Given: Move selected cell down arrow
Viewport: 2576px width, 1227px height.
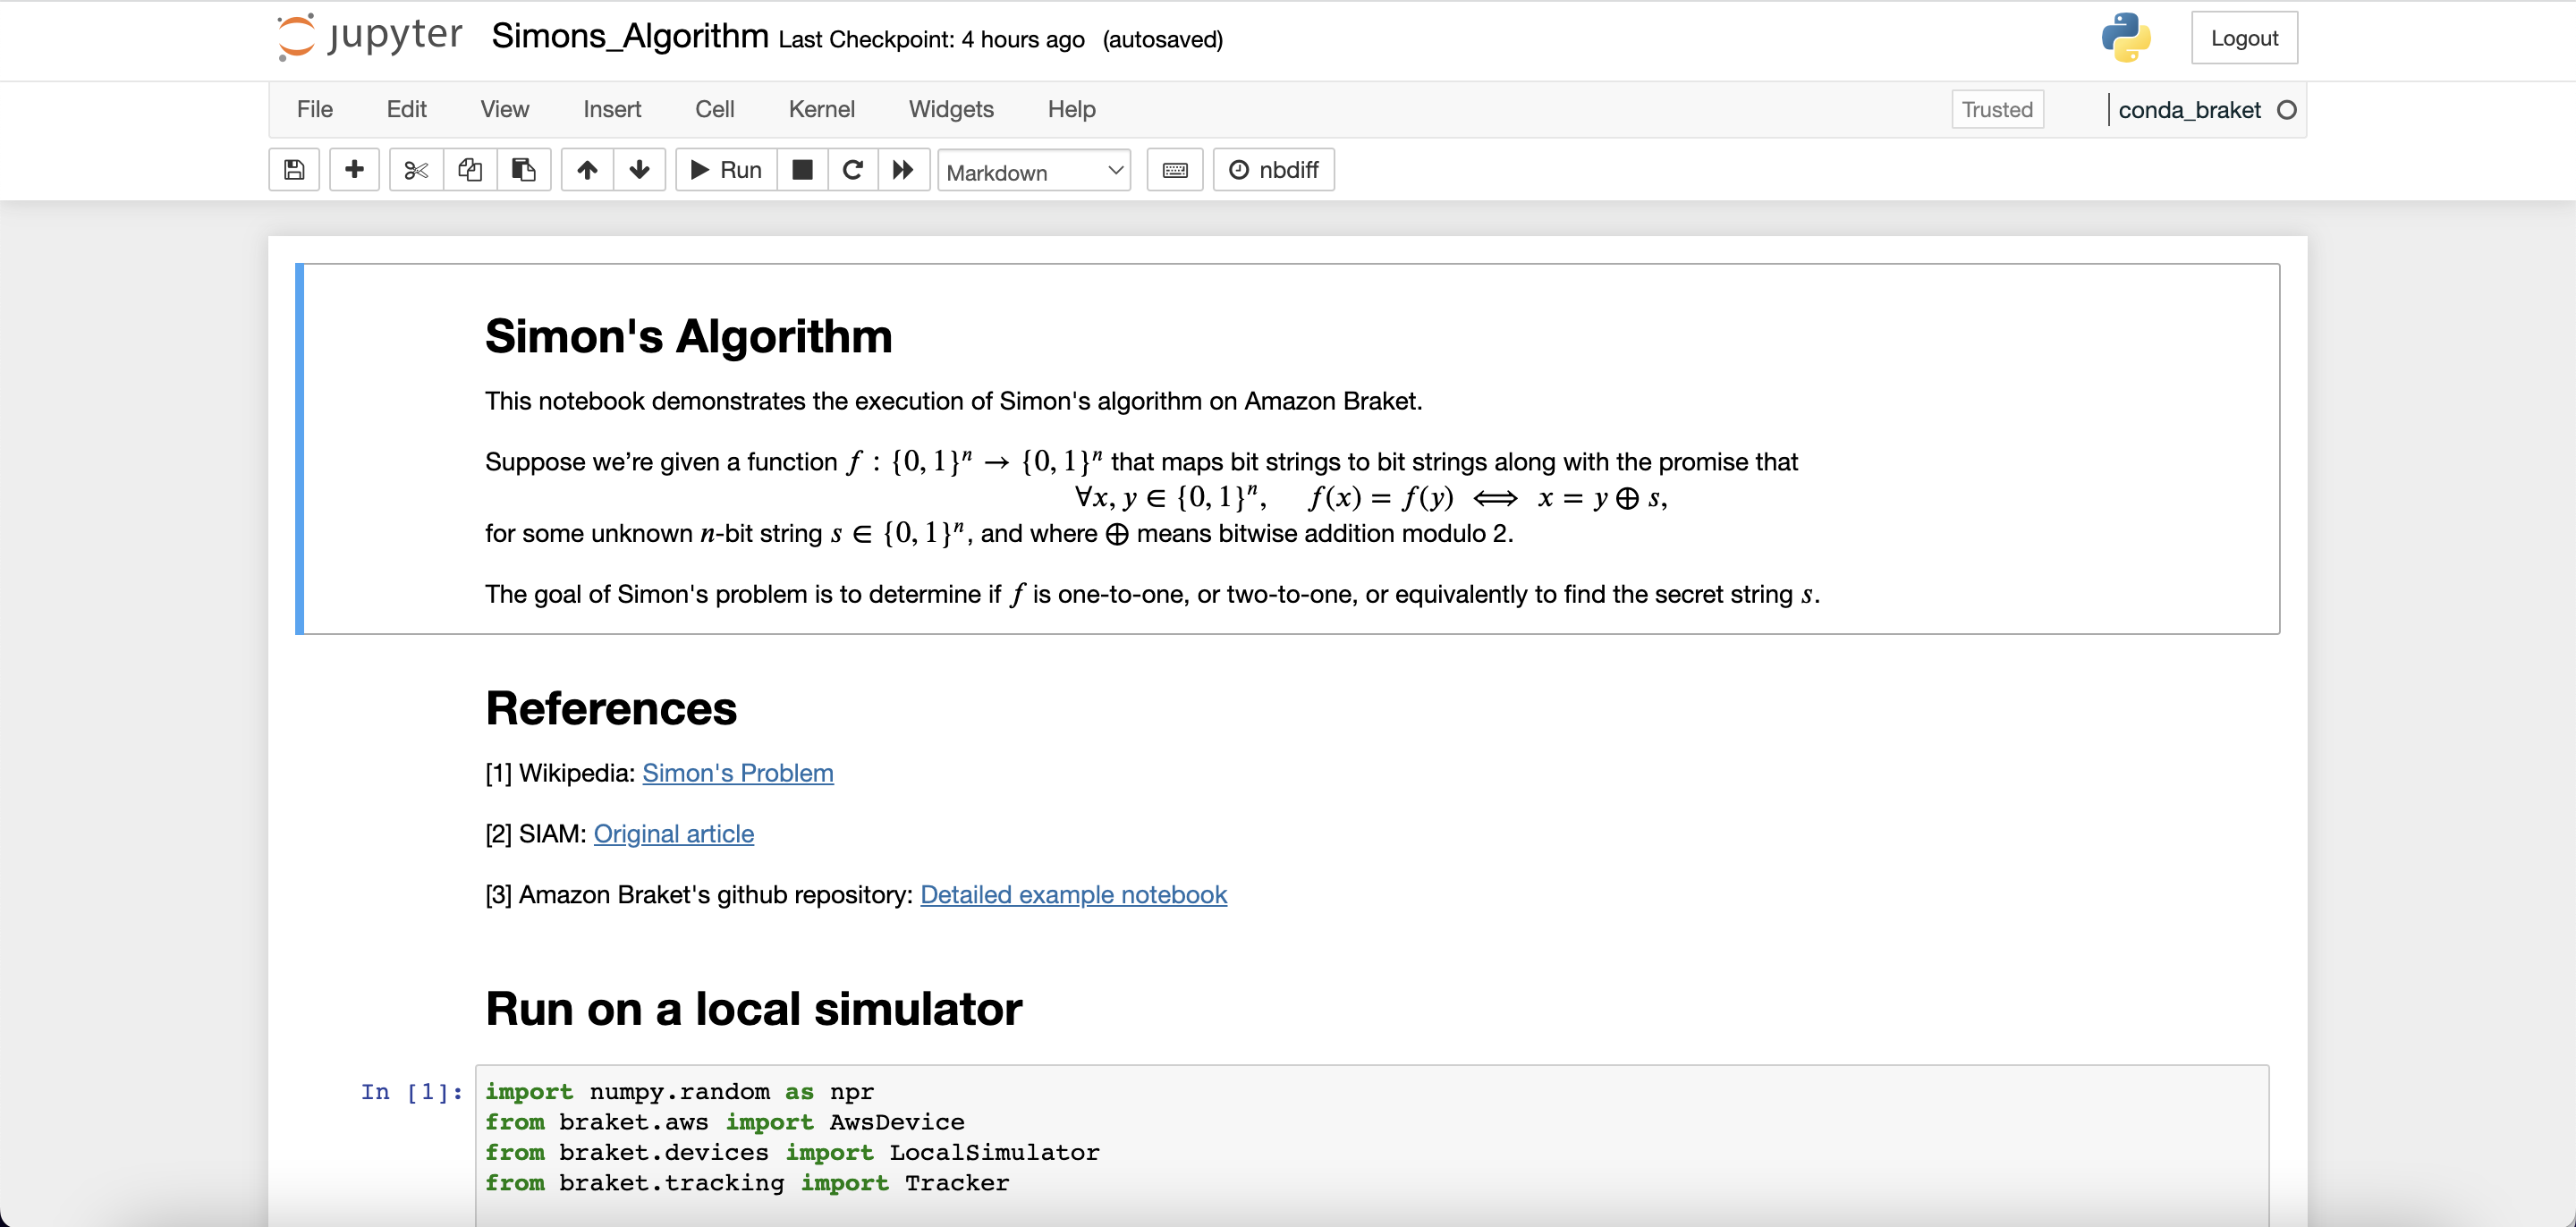Looking at the screenshot, I should point(639,170).
